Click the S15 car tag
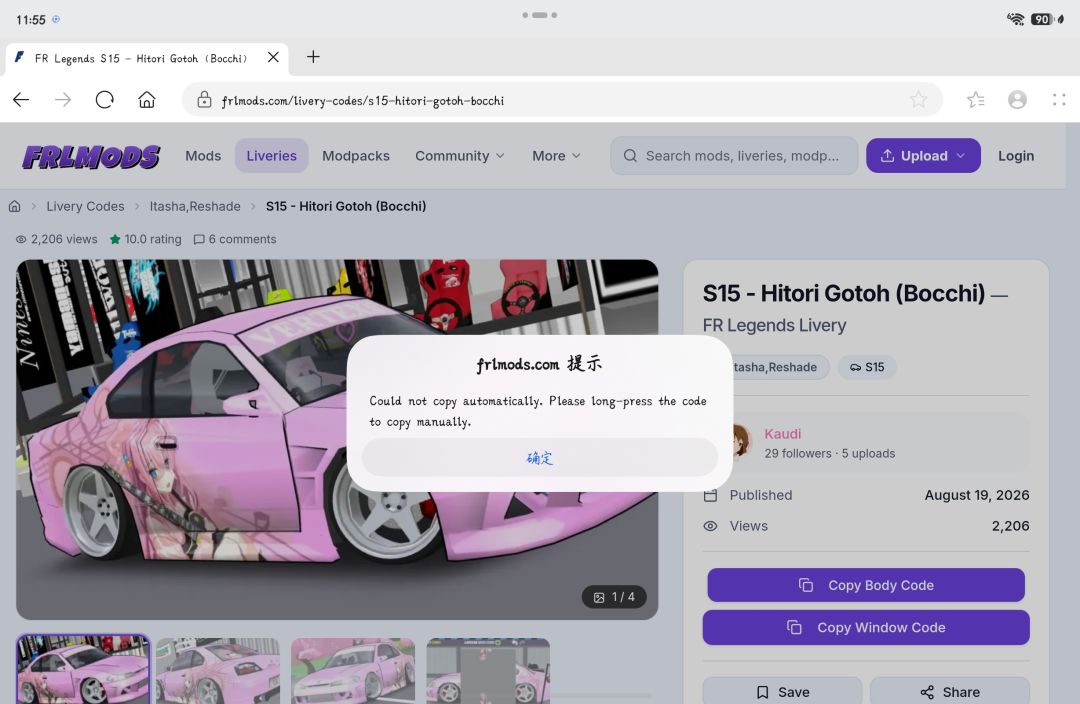Image resolution: width=1080 pixels, height=704 pixels. (867, 367)
